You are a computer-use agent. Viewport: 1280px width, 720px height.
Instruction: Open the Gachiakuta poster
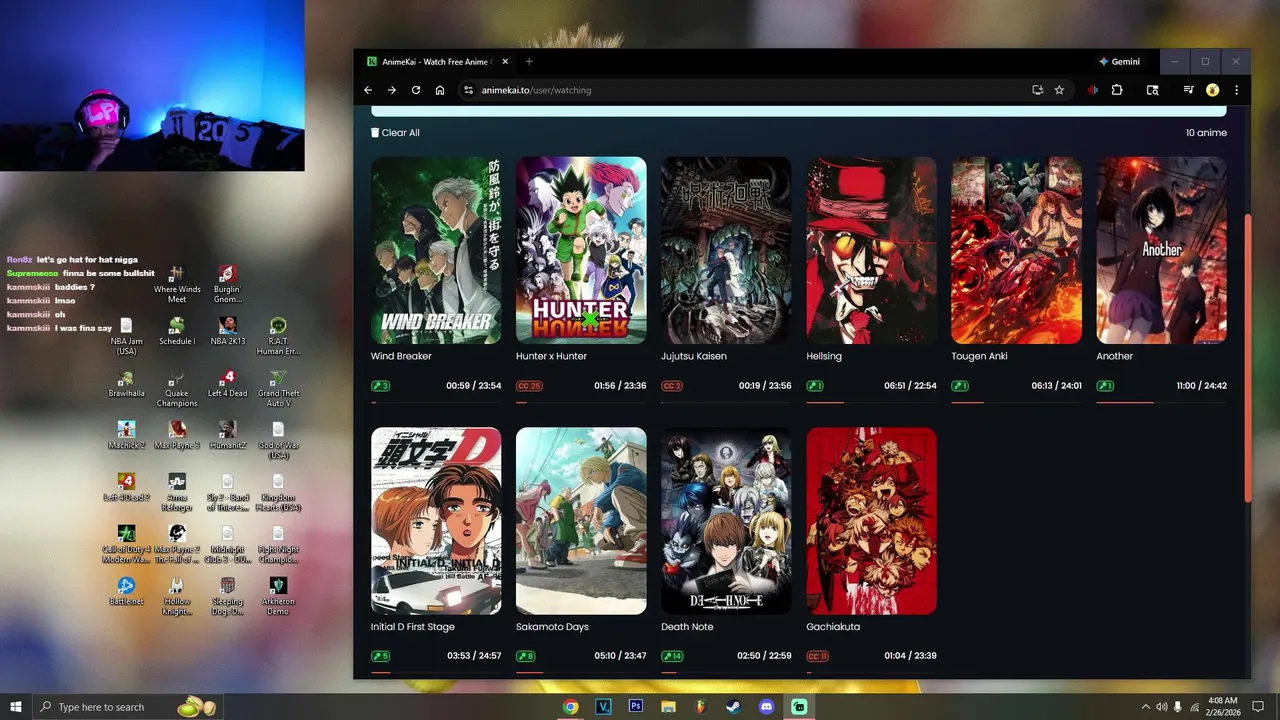tap(871, 521)
